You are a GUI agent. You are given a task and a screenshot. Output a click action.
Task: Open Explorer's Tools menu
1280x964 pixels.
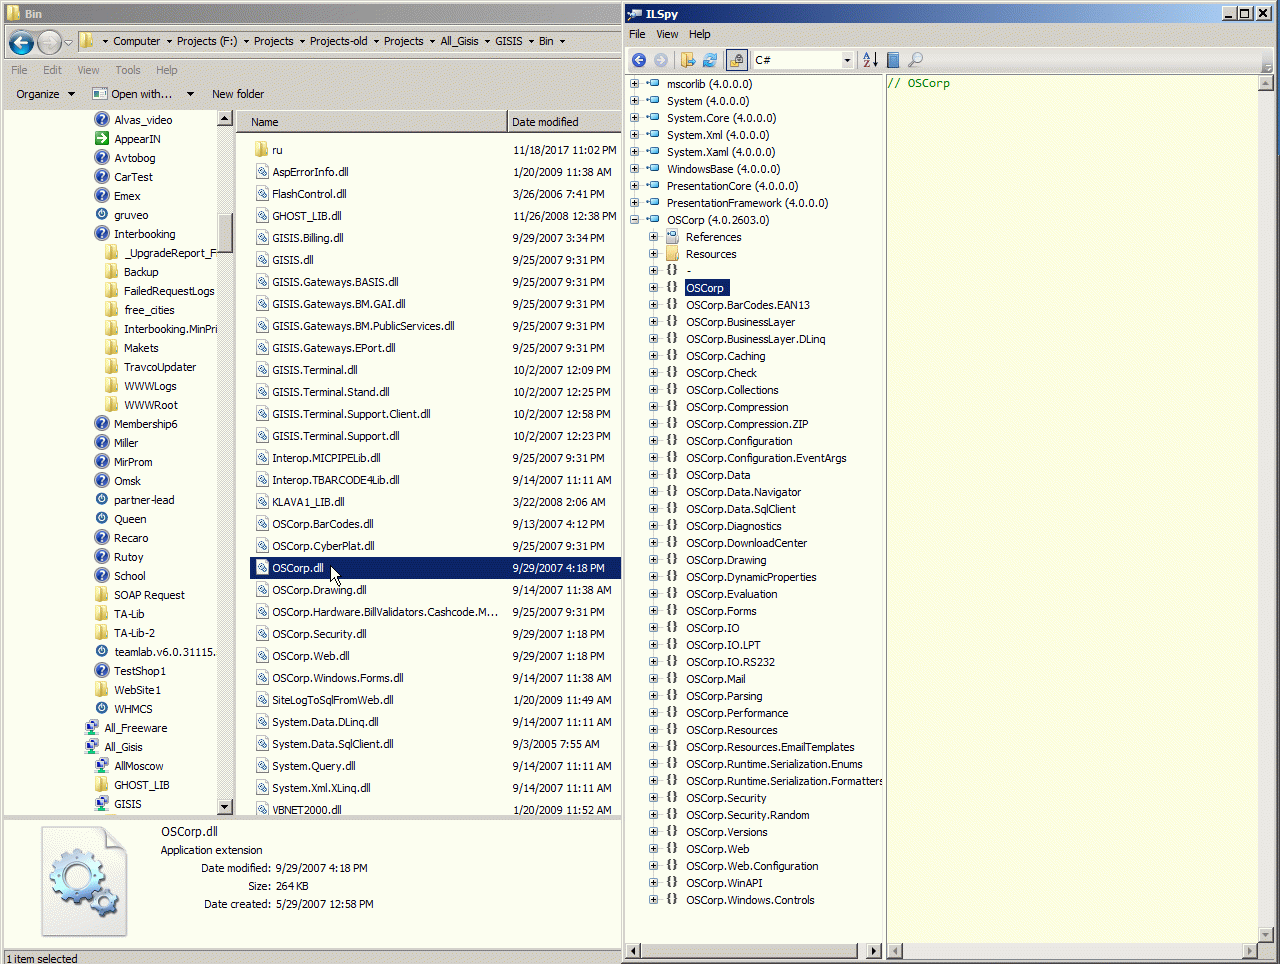tap(128, 70)
